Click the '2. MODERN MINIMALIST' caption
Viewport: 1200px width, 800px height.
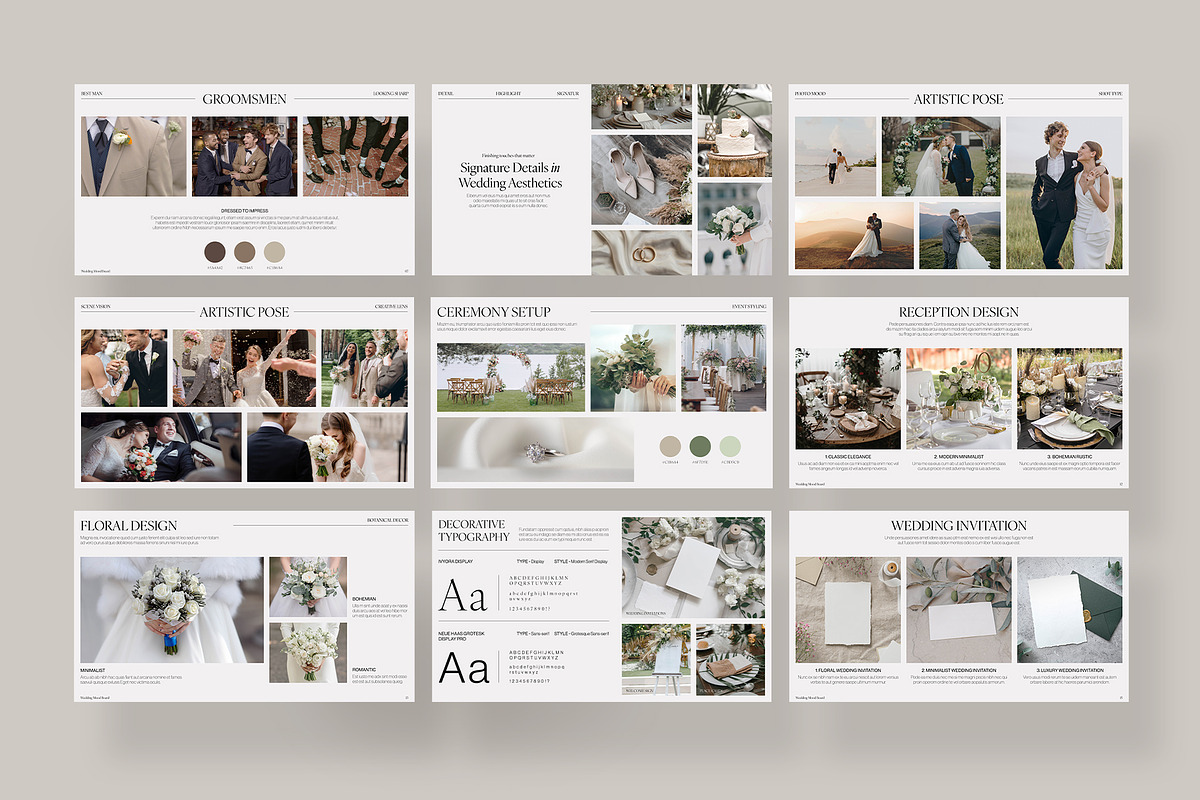(x=958, y=457)
